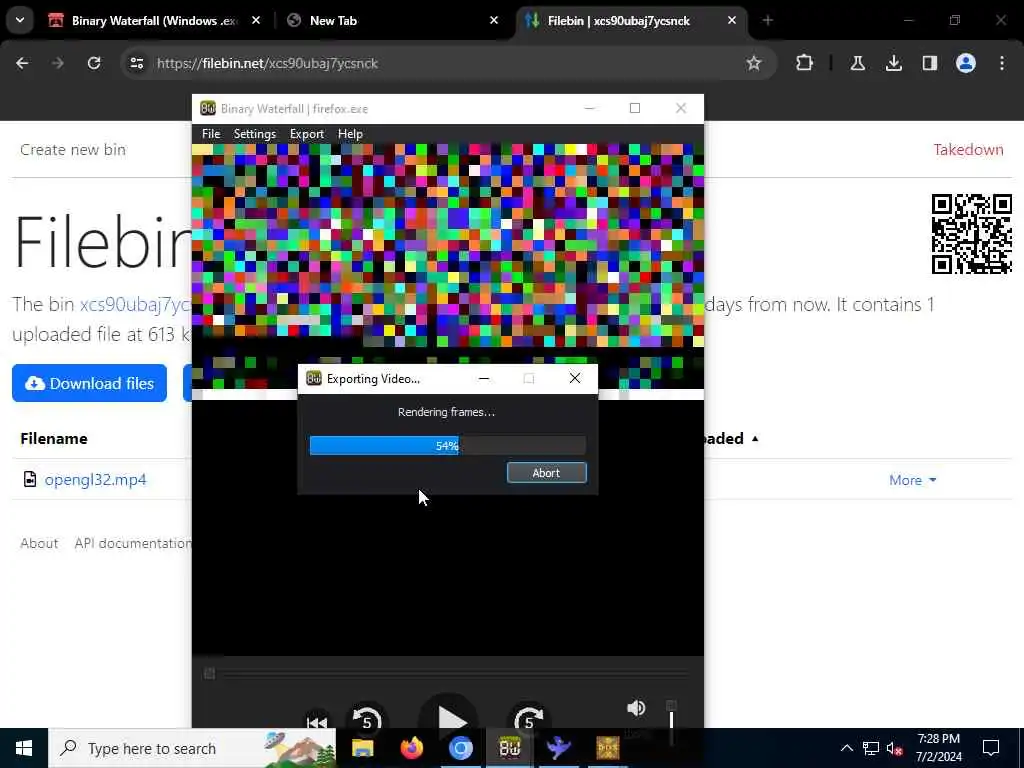Skip forward 5 seconds in Binary Waterfall

529,718
